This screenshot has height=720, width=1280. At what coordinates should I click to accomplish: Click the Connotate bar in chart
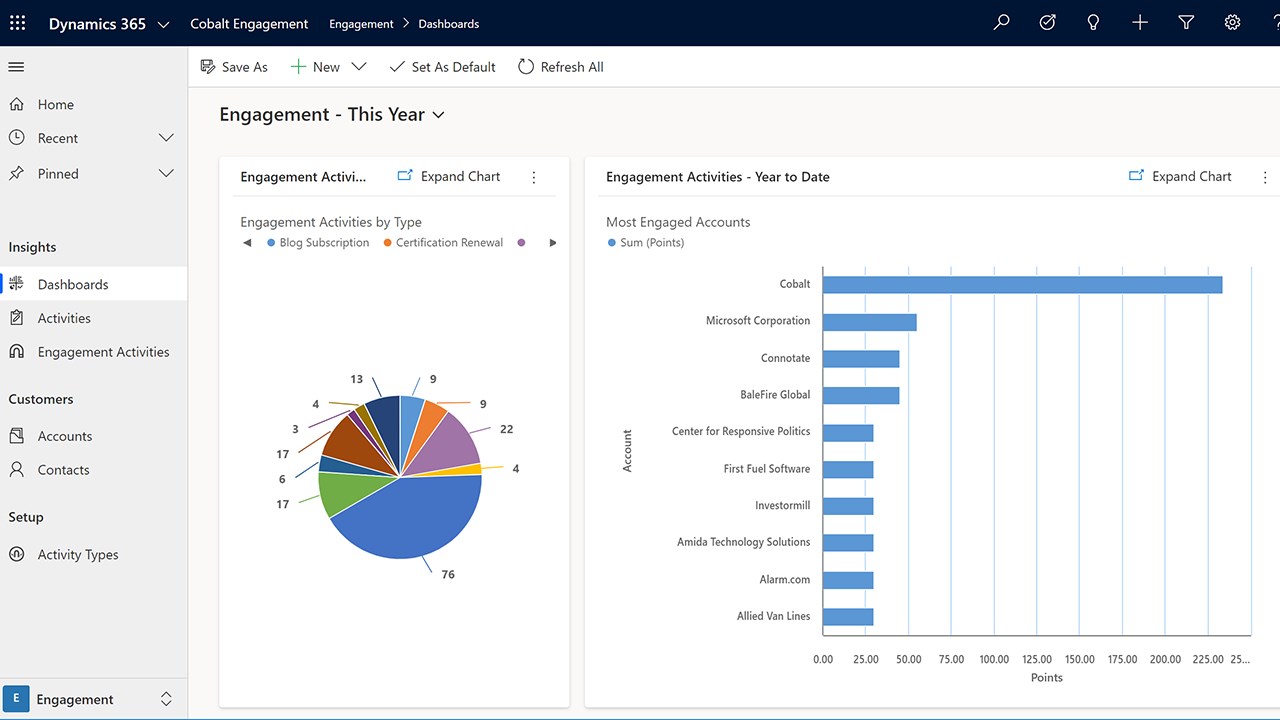861,359
